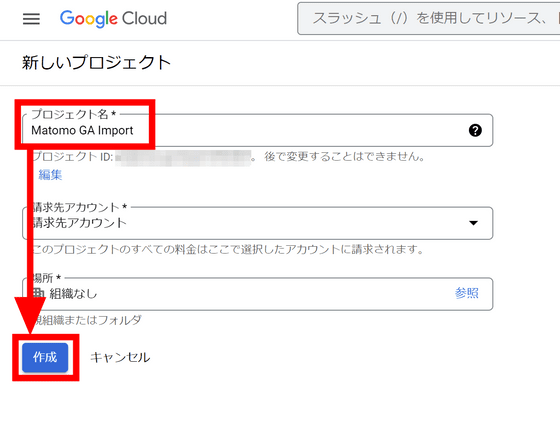Click the 参照 browse link
This screenshot has width=560, height=424.
[x=466, y=293]
